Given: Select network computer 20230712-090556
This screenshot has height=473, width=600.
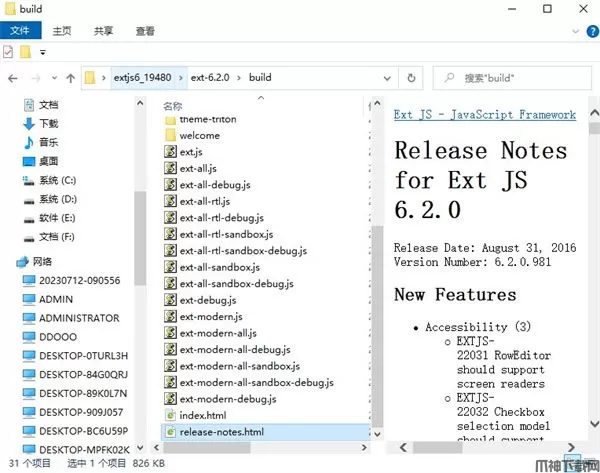Looking at the screenshot, I should (x=79, y=281).
